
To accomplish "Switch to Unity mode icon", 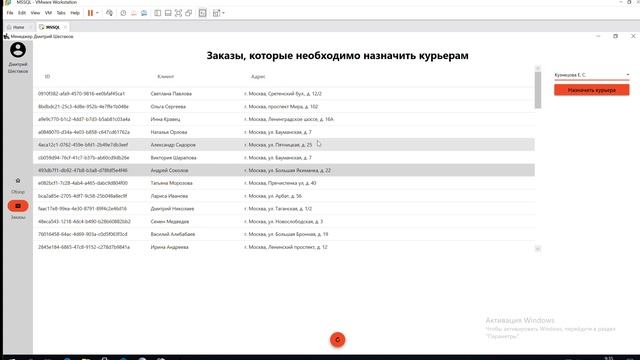I will 189,13.
